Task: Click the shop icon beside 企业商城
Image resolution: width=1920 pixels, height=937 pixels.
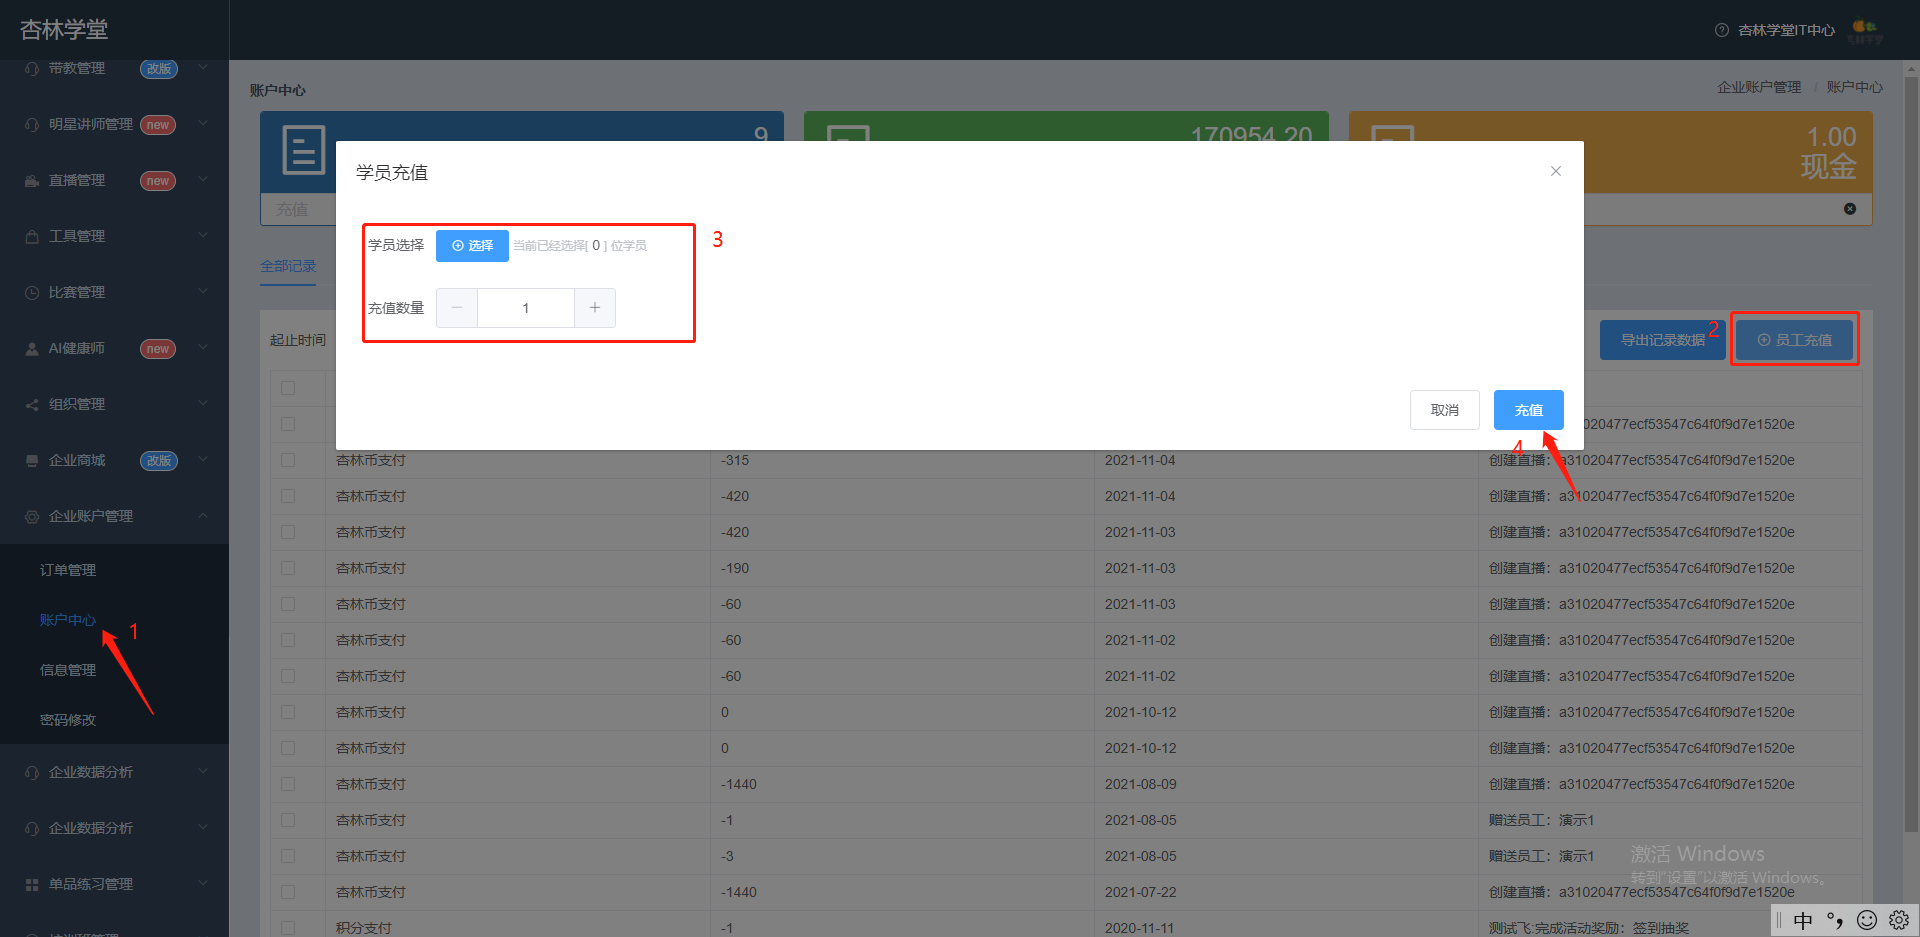Action: (x=32, y=461)
